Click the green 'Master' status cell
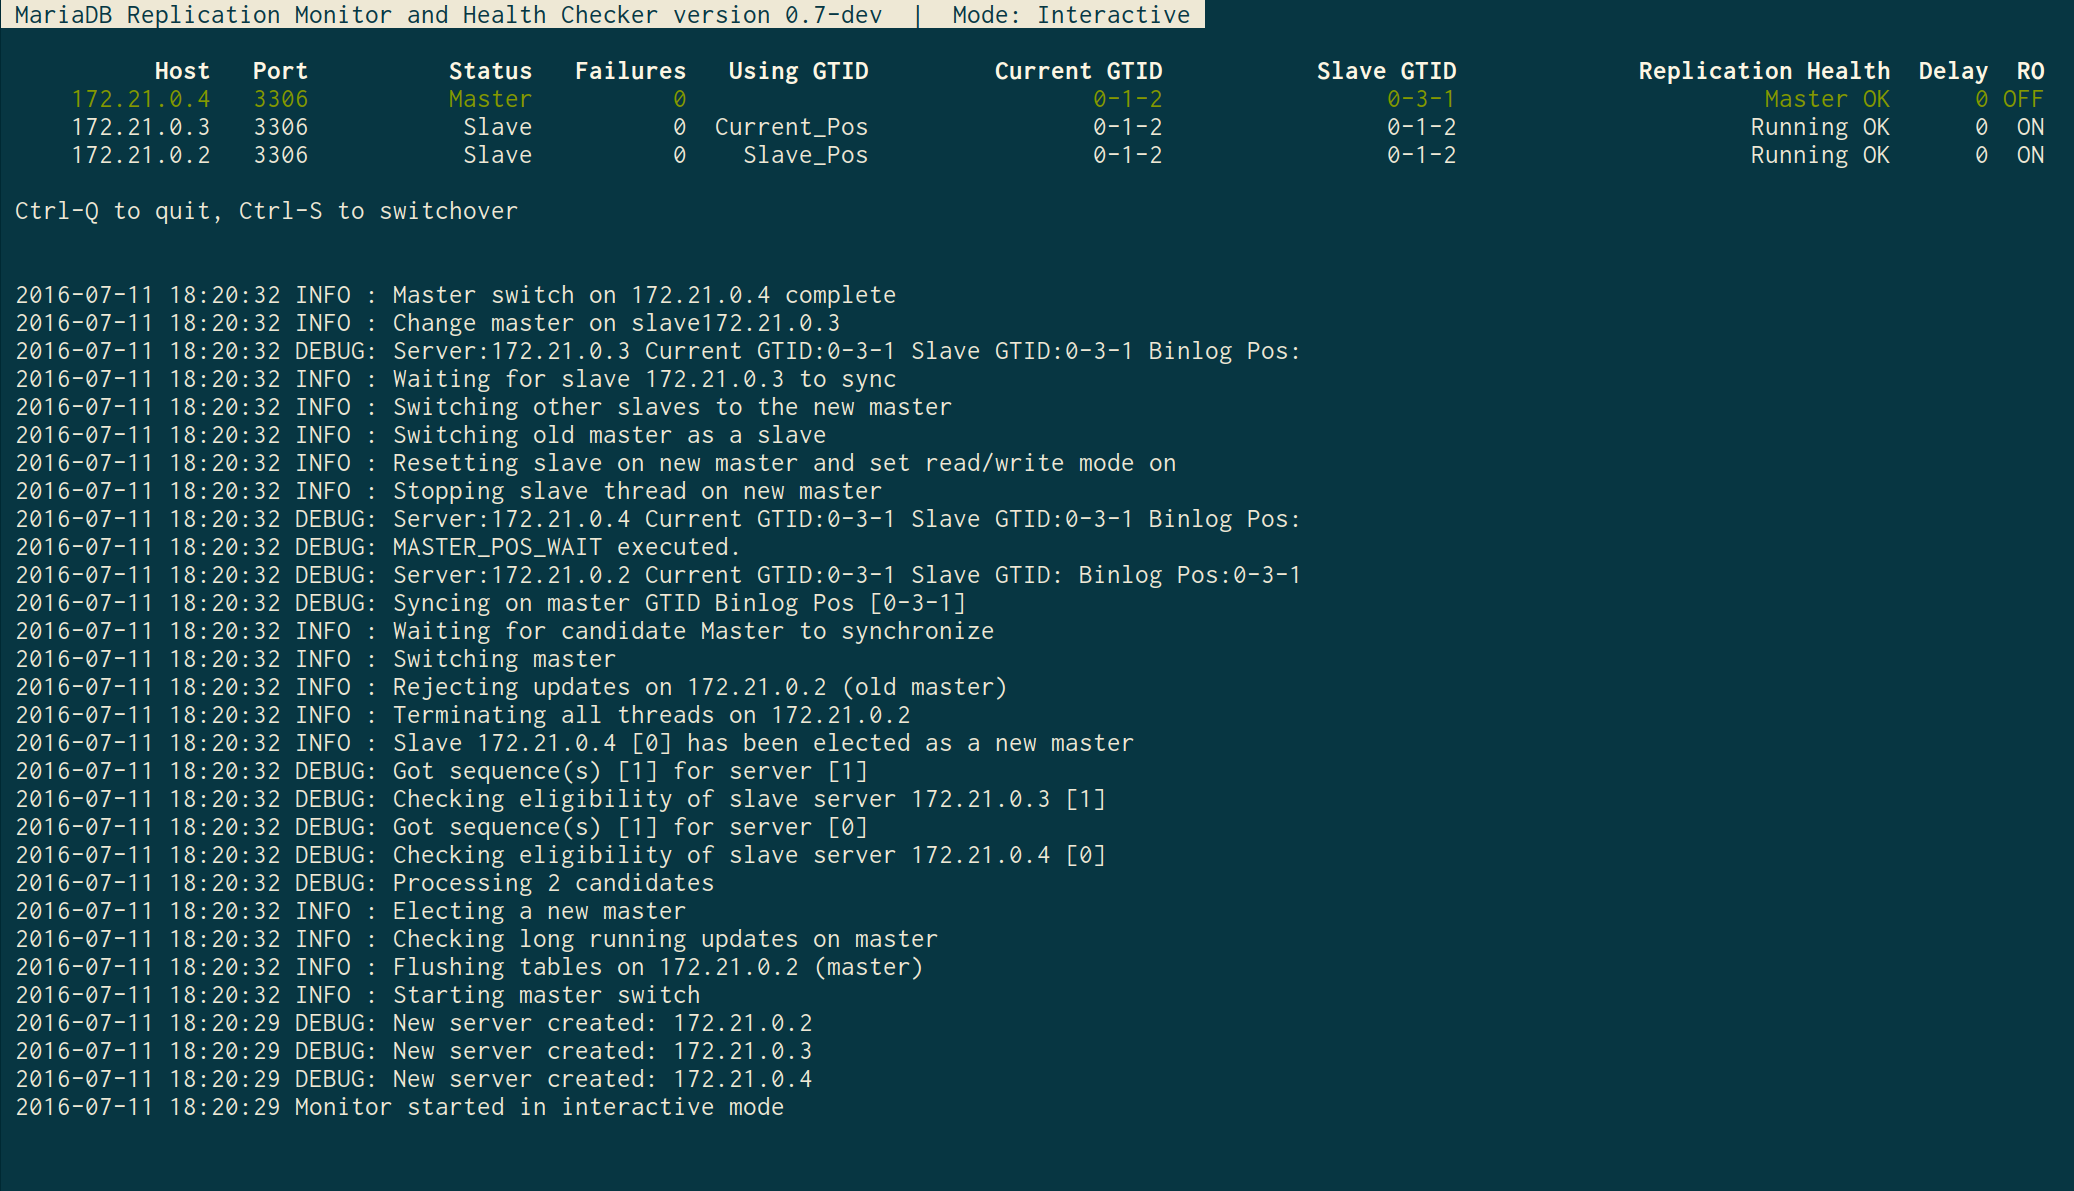 pyautogui.click(x=490, y=99)
